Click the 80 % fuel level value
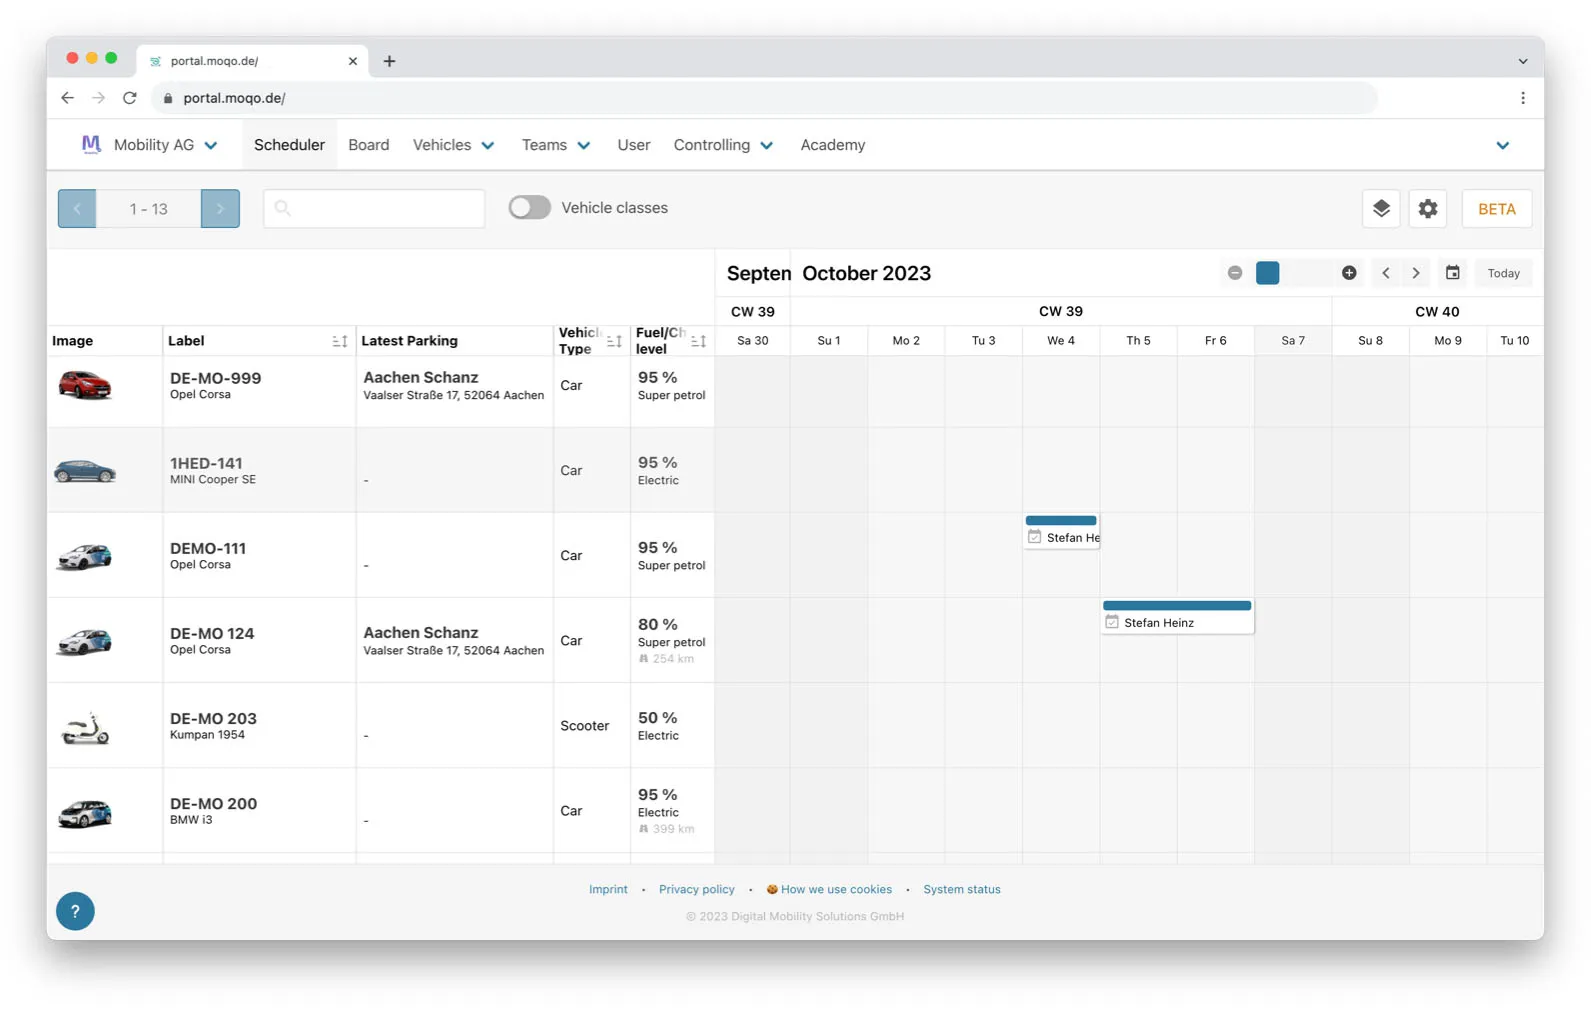This screenshot has width=1591, height=1012. click(x=657, y=624)
